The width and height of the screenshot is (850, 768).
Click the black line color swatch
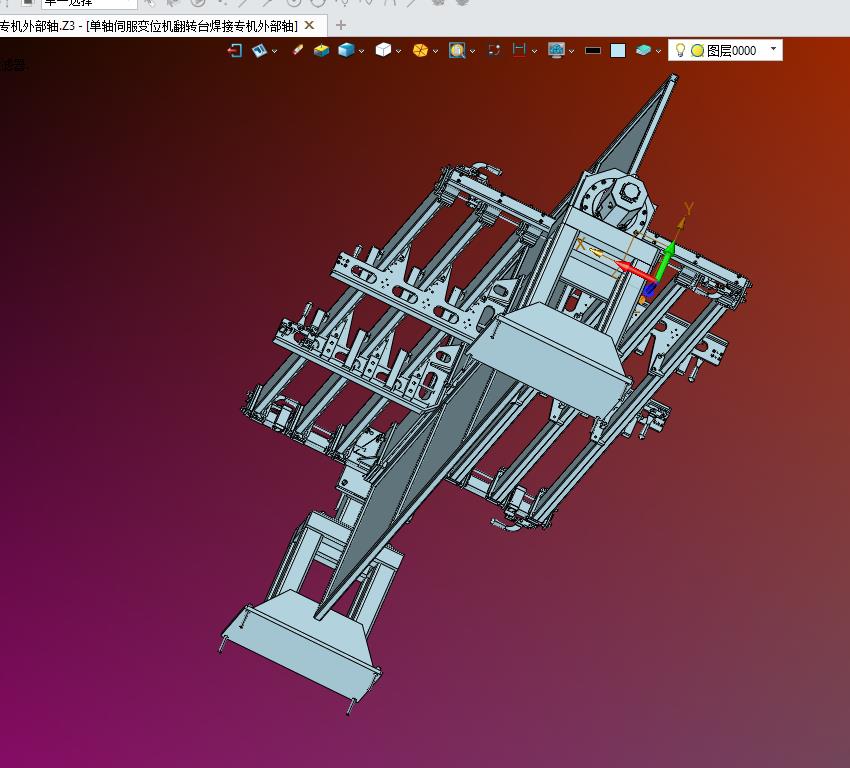point(593,50)
